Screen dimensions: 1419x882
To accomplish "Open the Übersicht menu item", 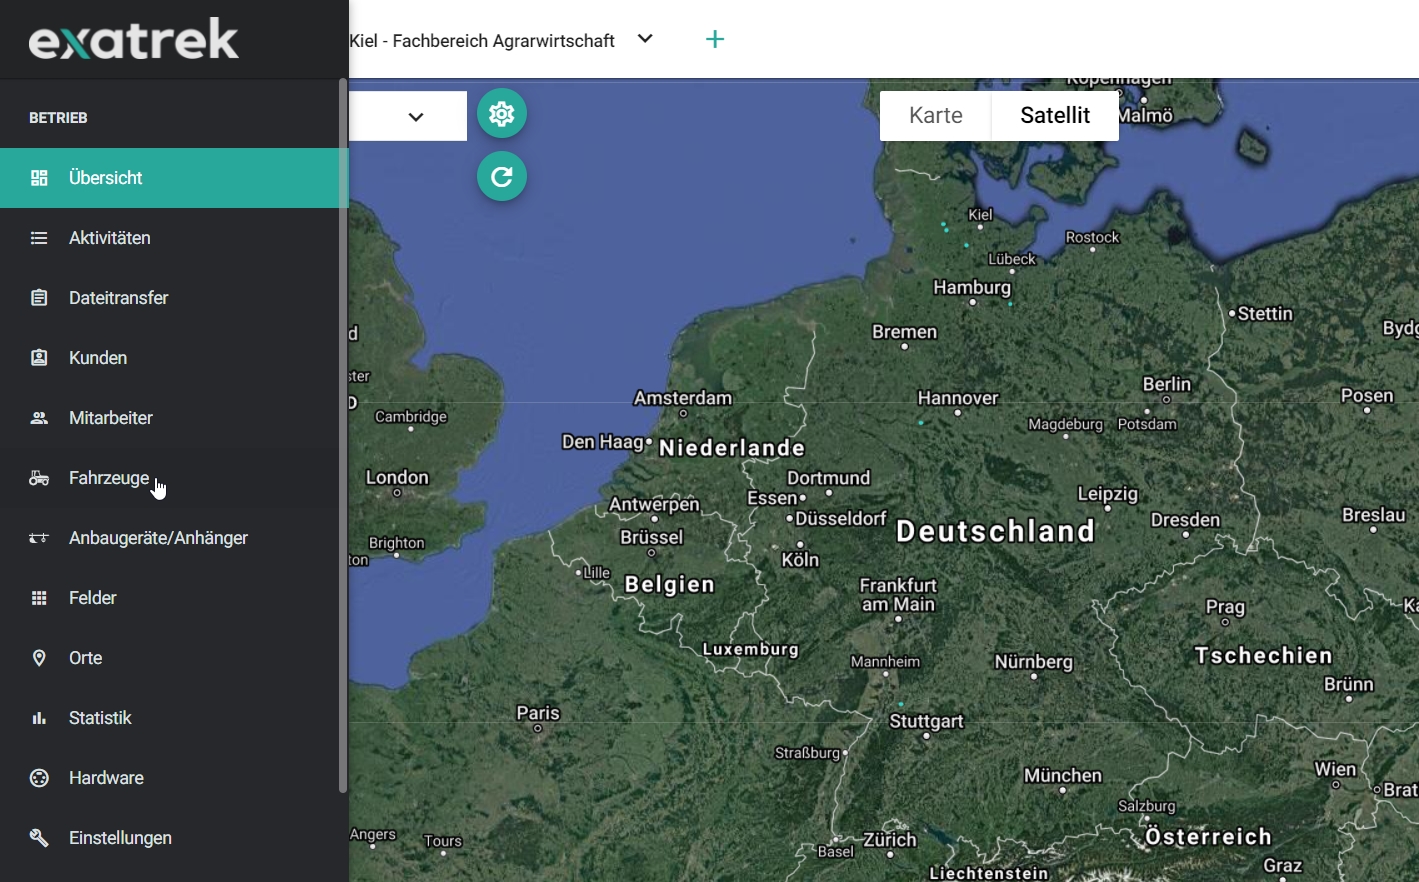I will (x=174, y=178).
